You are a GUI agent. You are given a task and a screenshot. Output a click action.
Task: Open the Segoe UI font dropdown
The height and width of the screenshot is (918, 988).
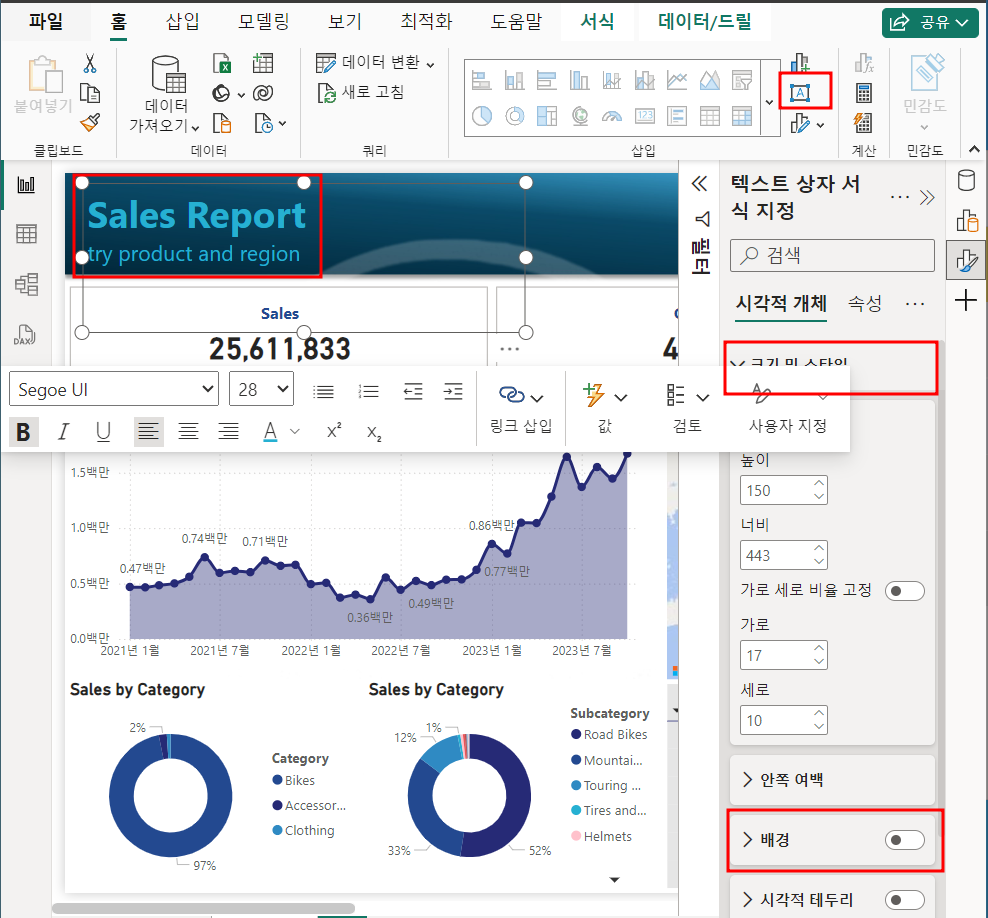coord(114,389)
